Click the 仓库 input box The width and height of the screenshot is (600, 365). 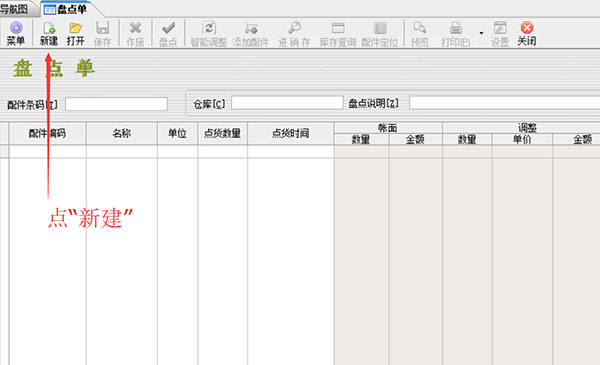pos(287,103)
